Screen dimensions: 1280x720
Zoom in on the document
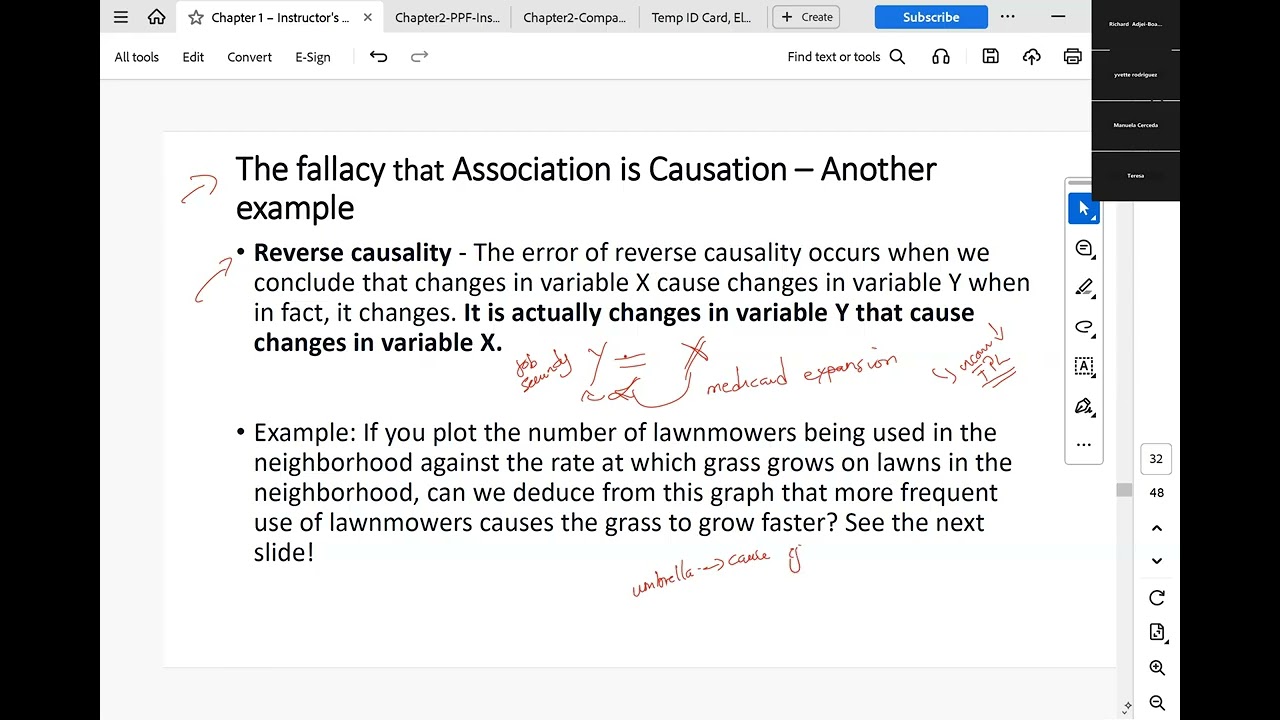[x=1157, y=668]
